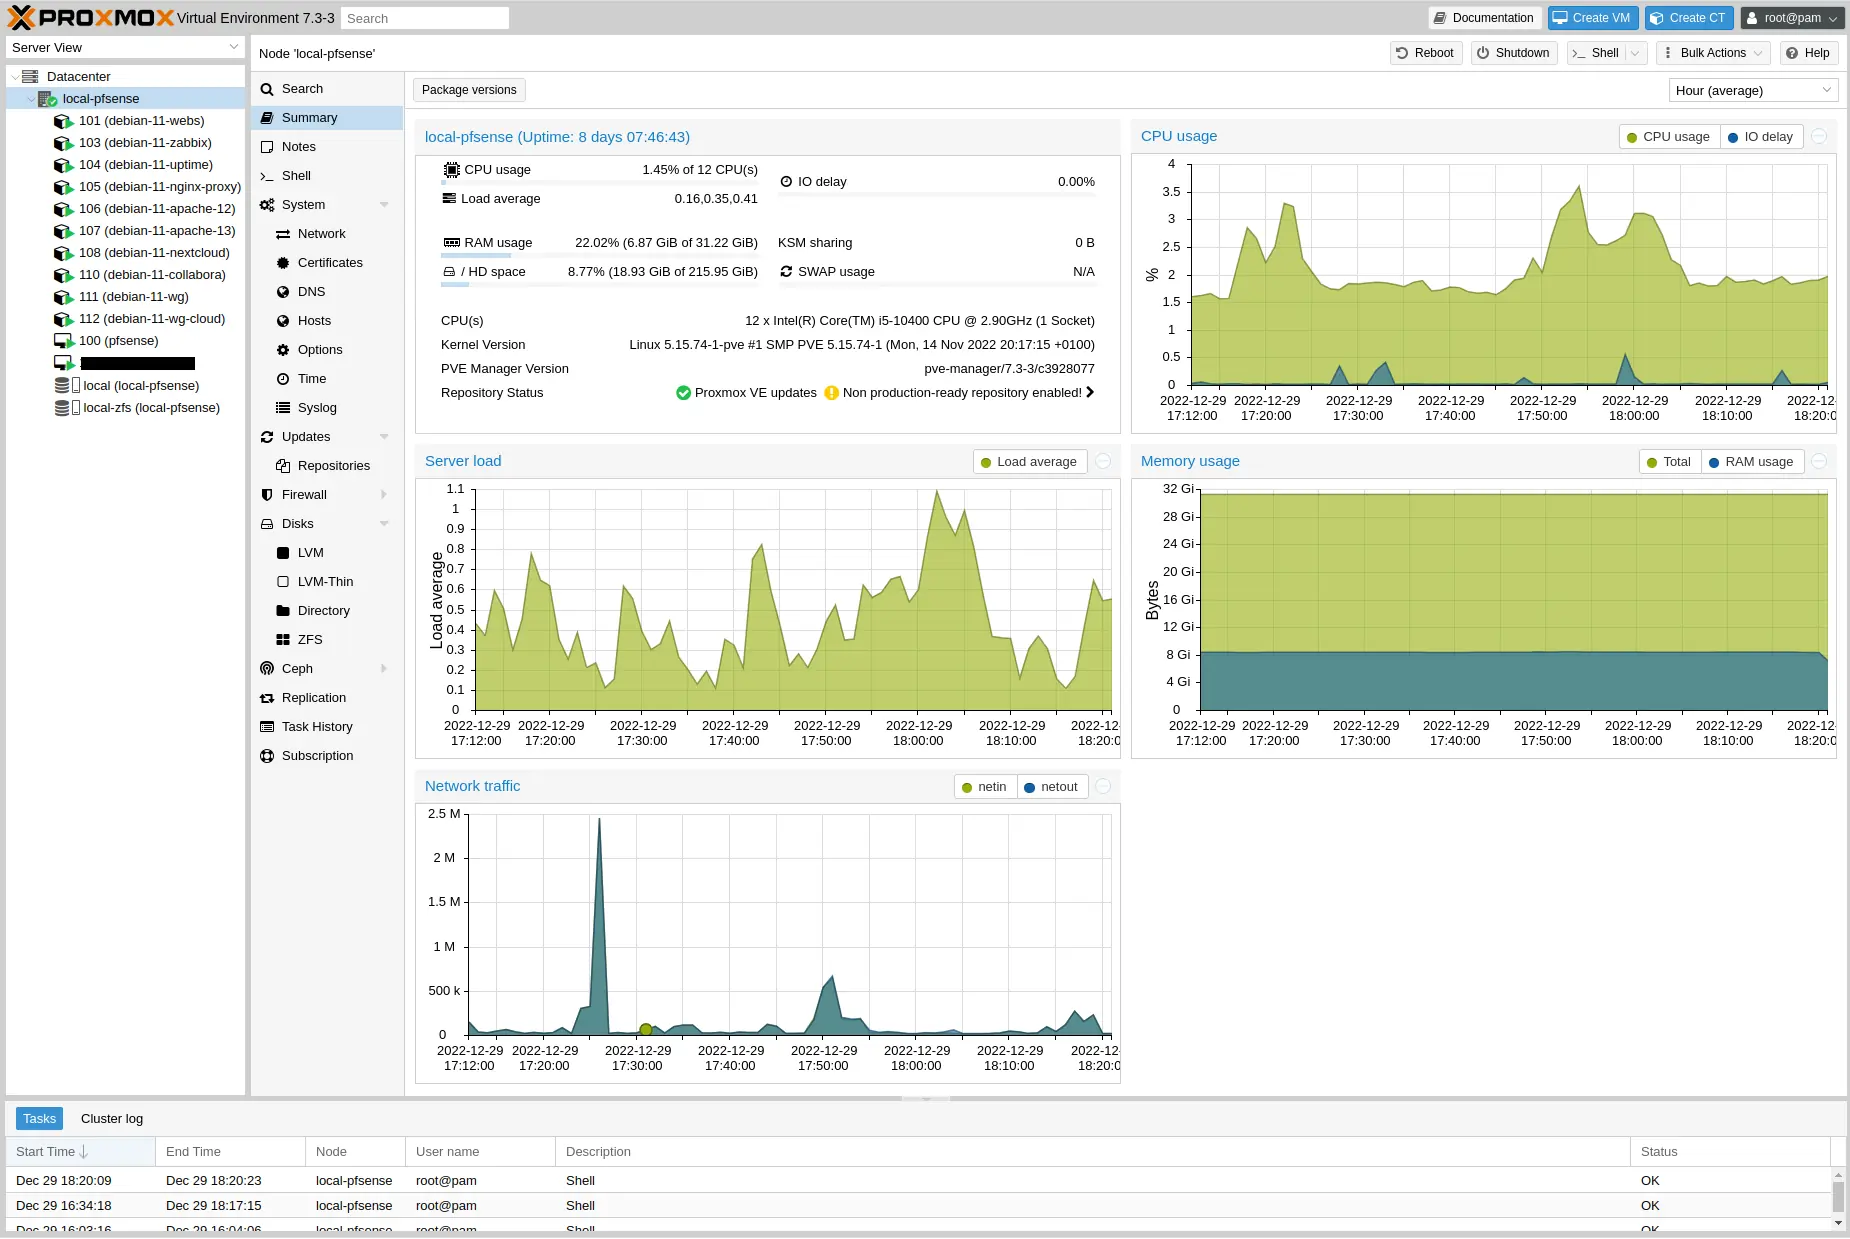Viewport: 1850px width, 1239px height.
Task: Toggle IO delay series in CPU chart legend
Action: coord(1760,137)
